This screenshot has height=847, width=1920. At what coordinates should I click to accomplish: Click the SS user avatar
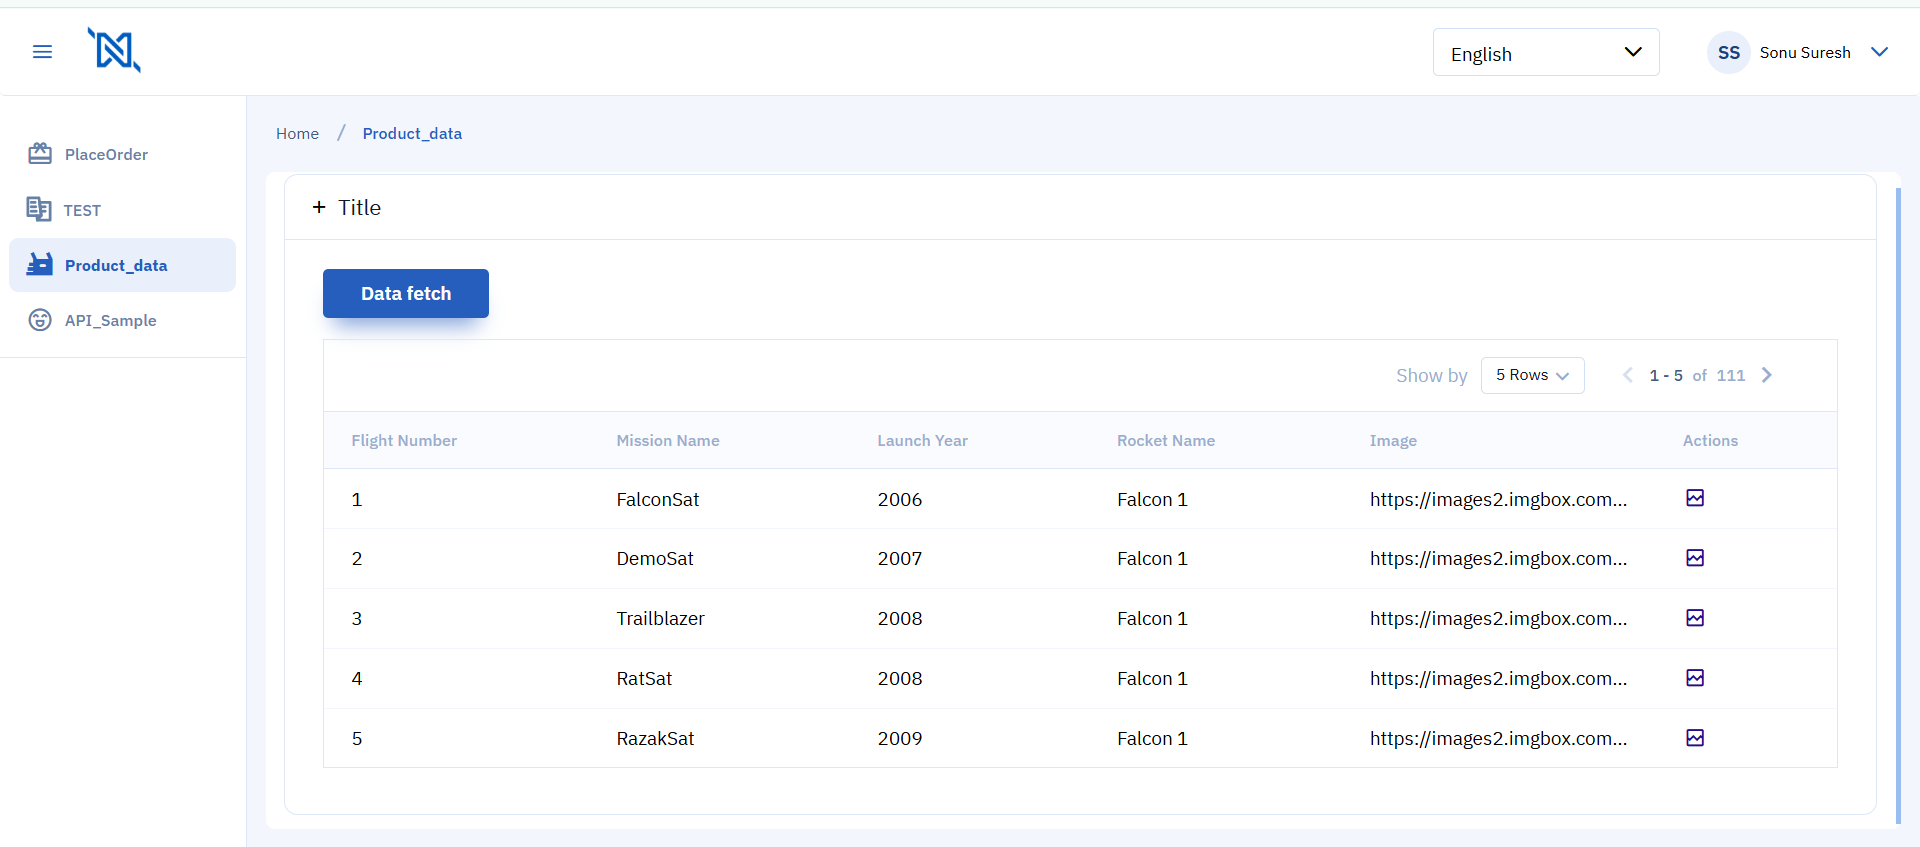coord(1729,53)
